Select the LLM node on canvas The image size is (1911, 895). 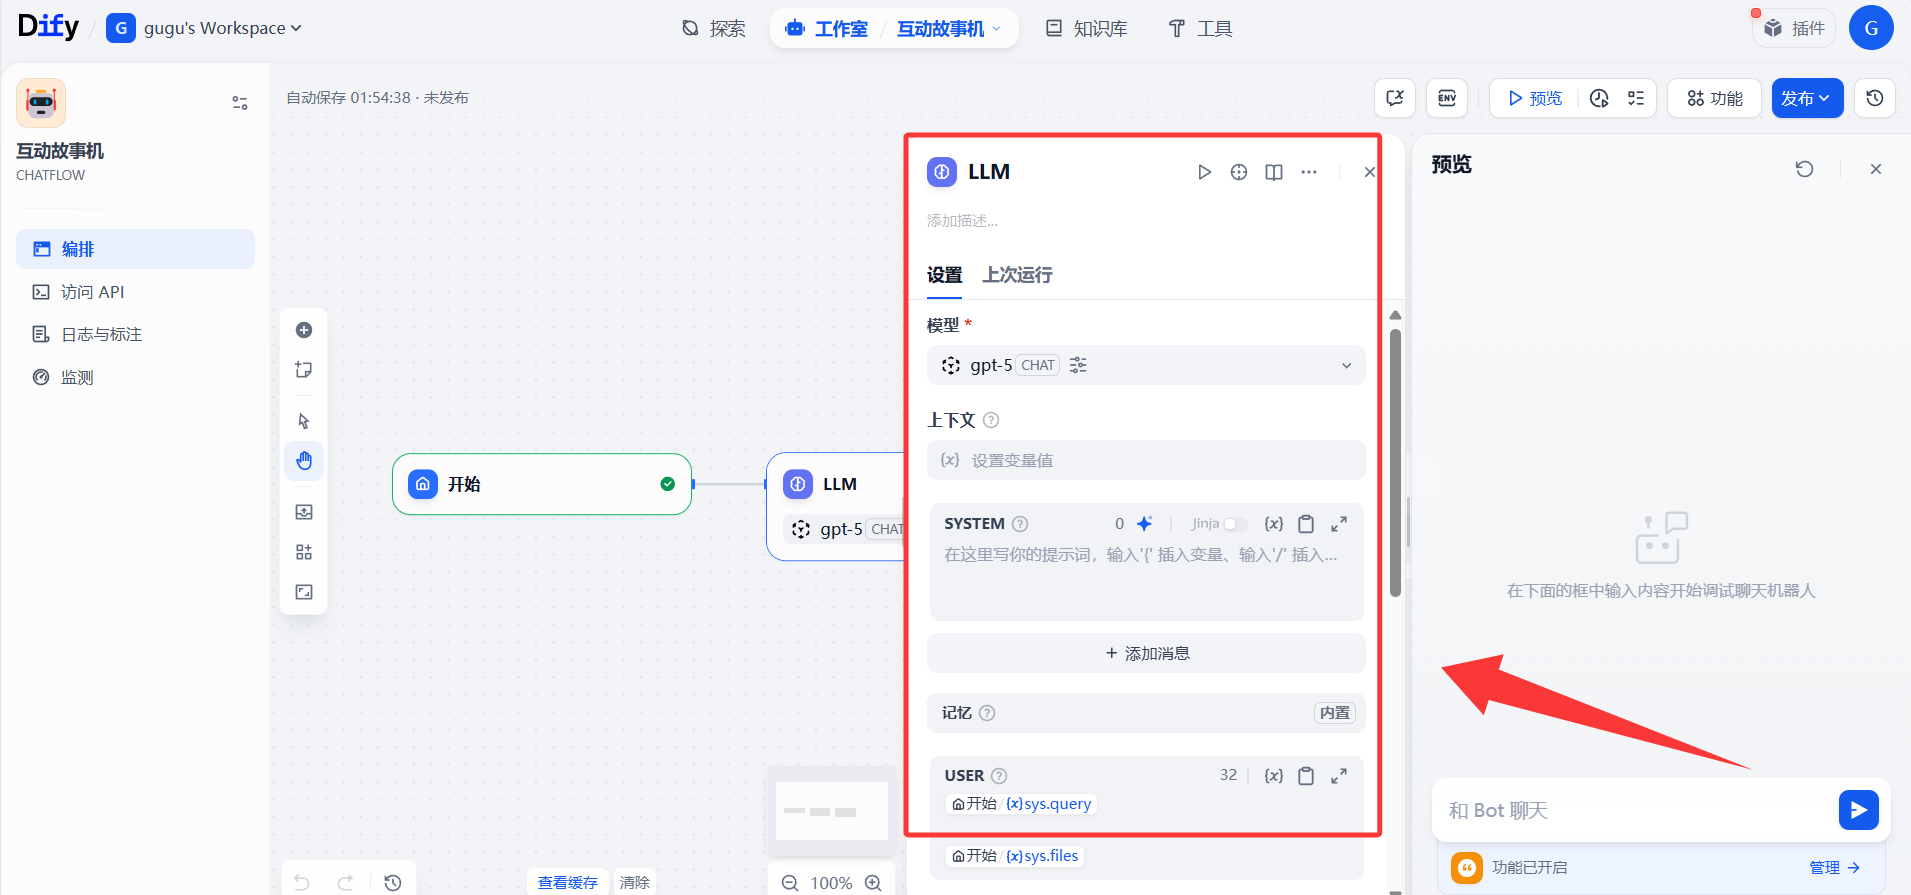836,506
